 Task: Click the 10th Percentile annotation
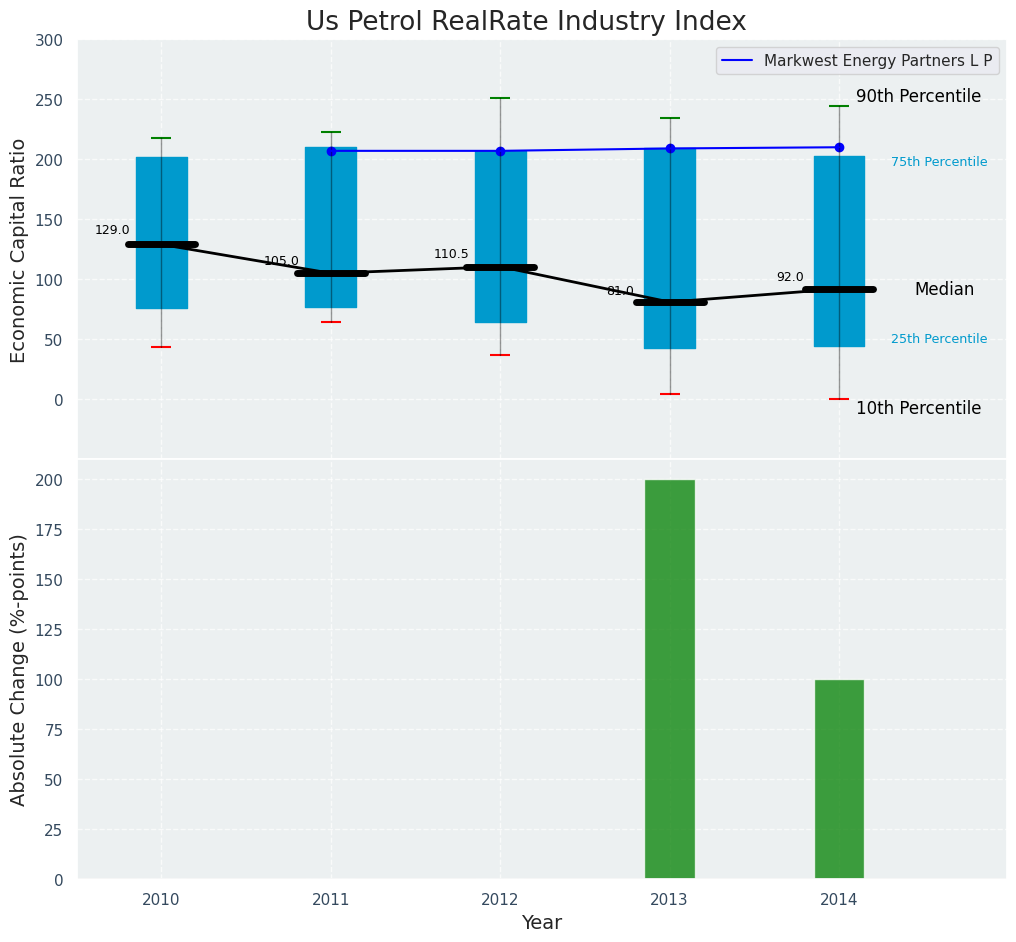click(918, 408)
